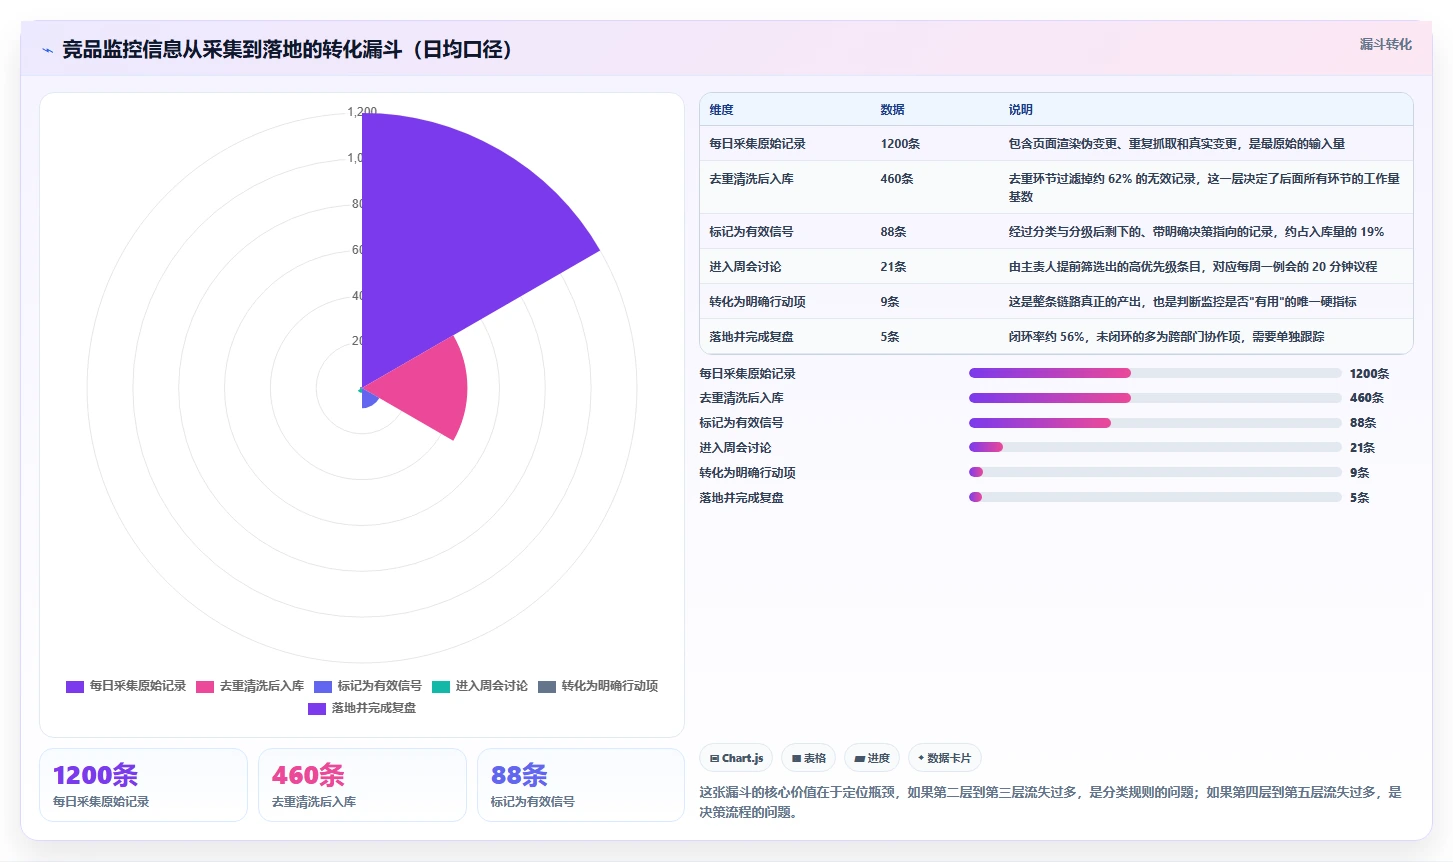Select the 表格 chip
This screenshot has height=862, width=1453.
coord(808,758)
